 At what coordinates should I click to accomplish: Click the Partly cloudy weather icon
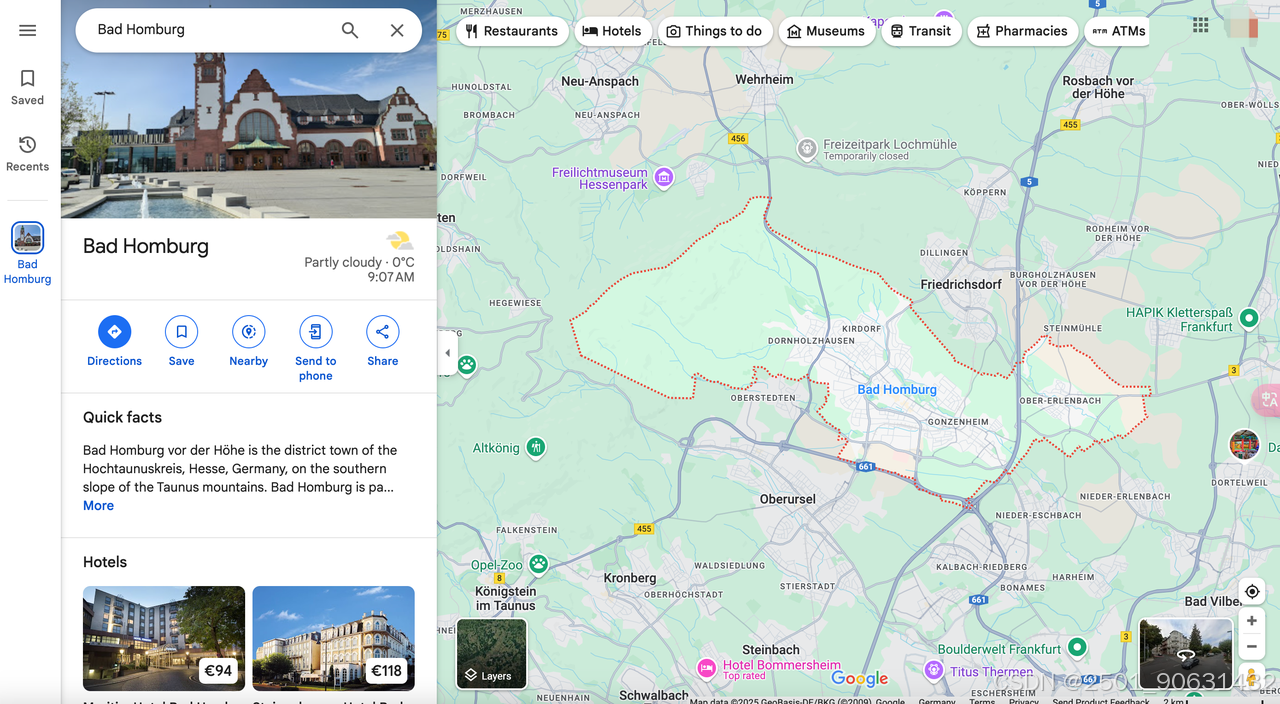point(400,240)
